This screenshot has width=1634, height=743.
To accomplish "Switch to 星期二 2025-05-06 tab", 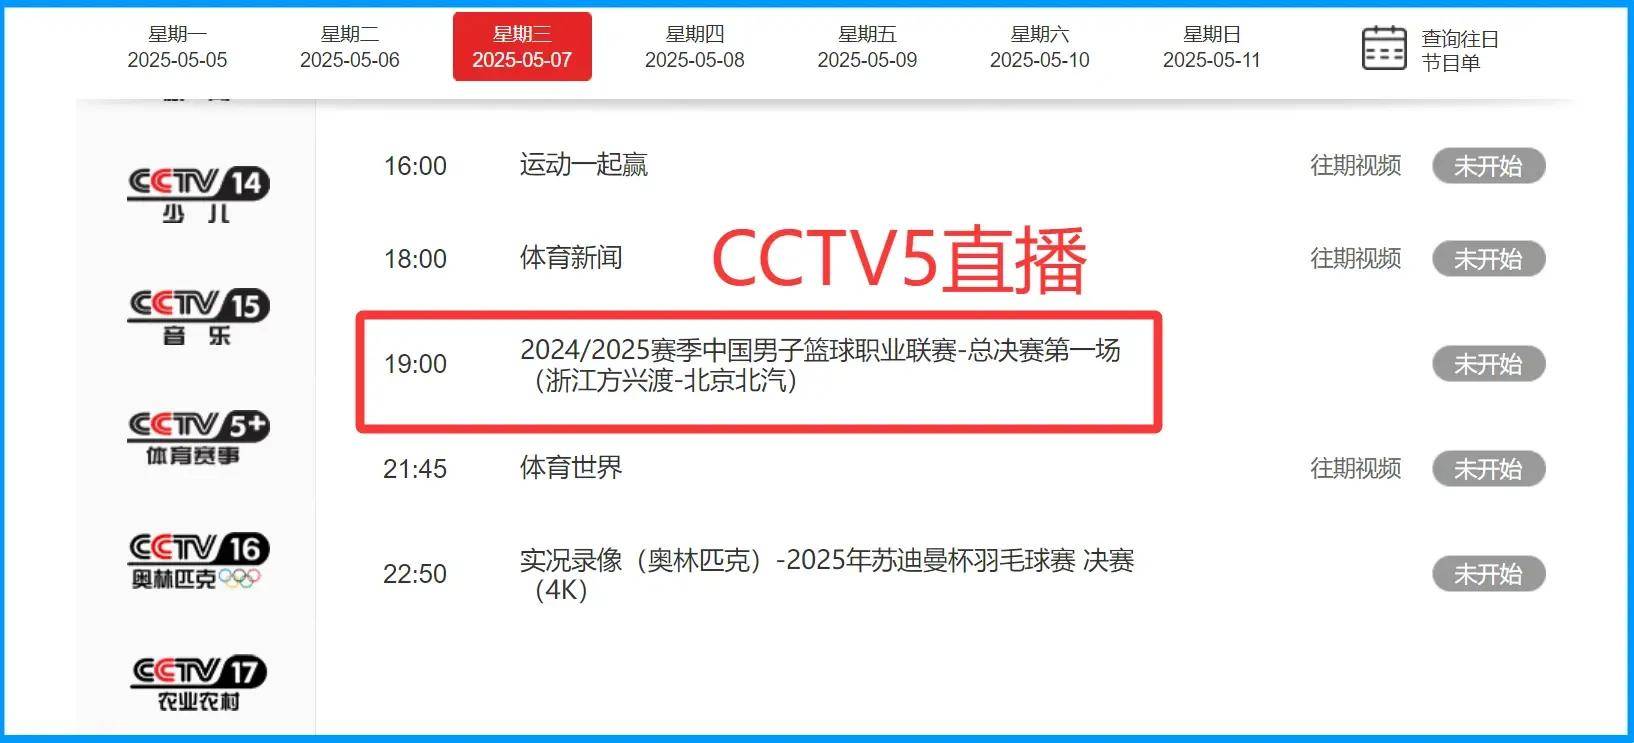I will pyautogui.click(x=349, y=47).
